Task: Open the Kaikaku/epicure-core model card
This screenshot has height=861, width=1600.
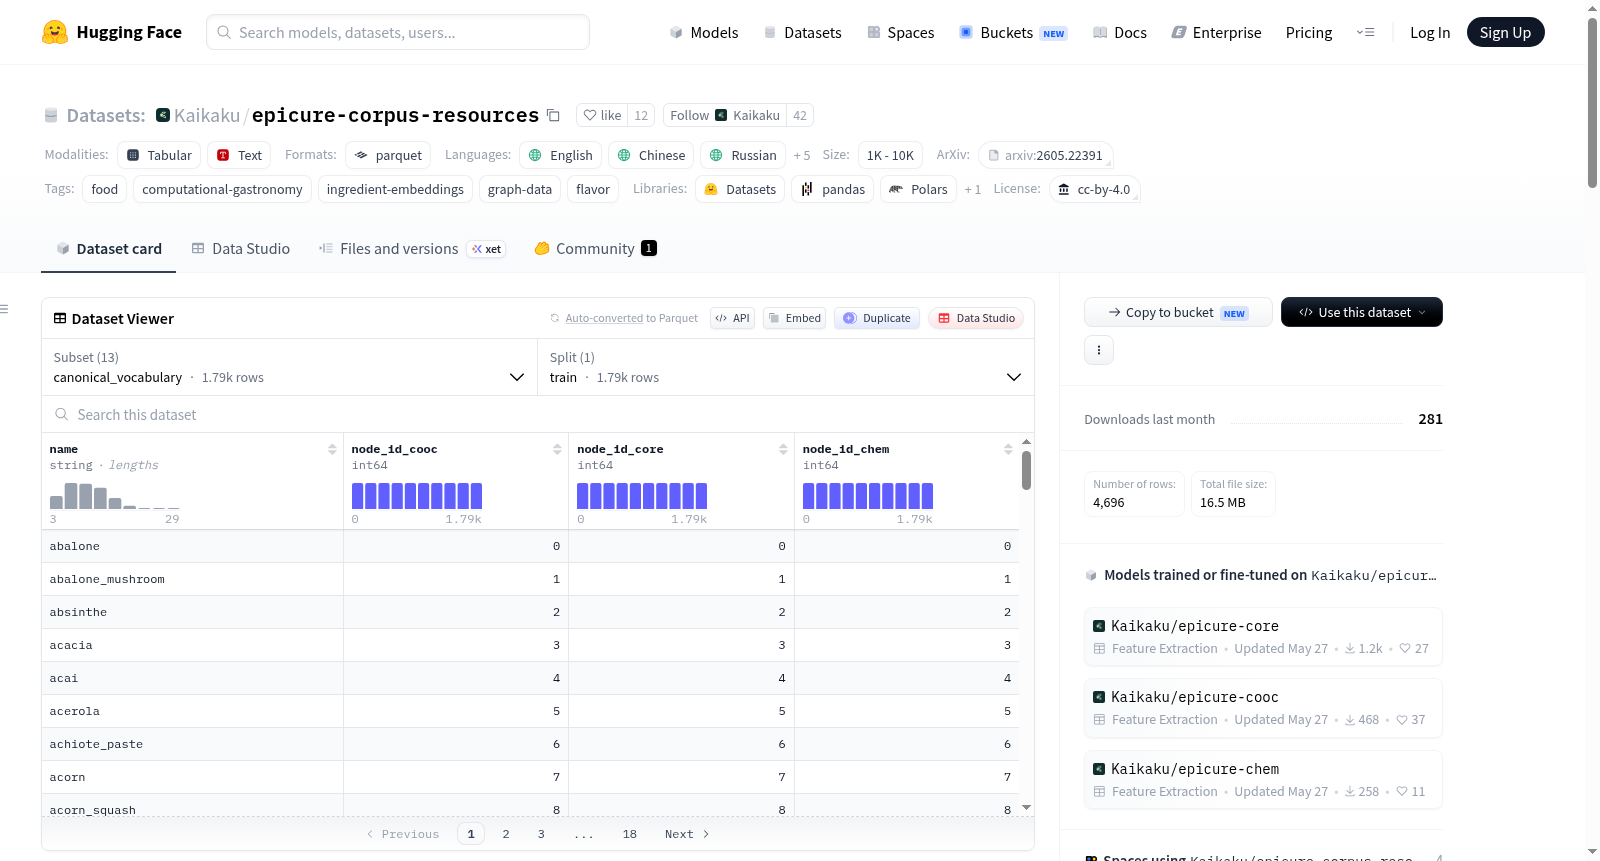Action: (x=1263, y=636)
